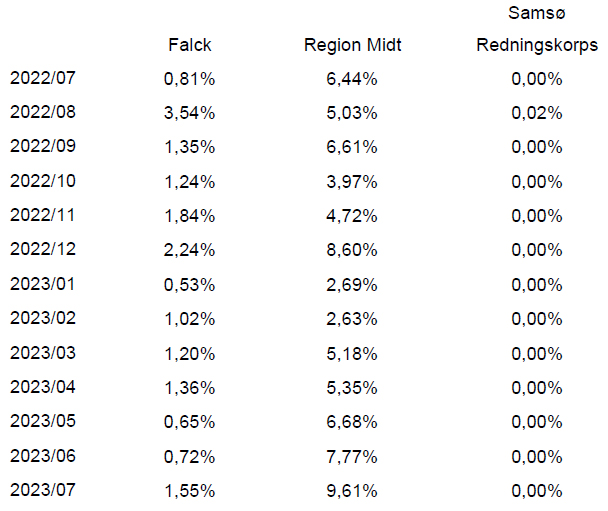The height and width of the screenshot is (511, 608).
Task: Select the 2022/07 row label
Action: pos(43,78)
